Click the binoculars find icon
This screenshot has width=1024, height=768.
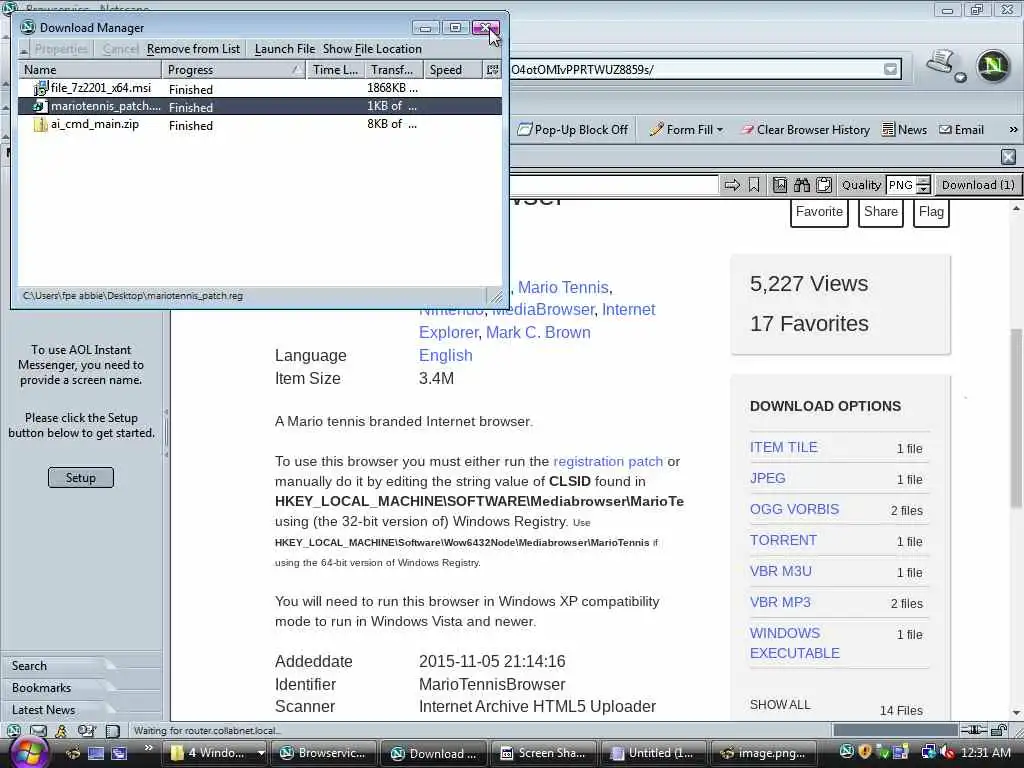[802, 185]
